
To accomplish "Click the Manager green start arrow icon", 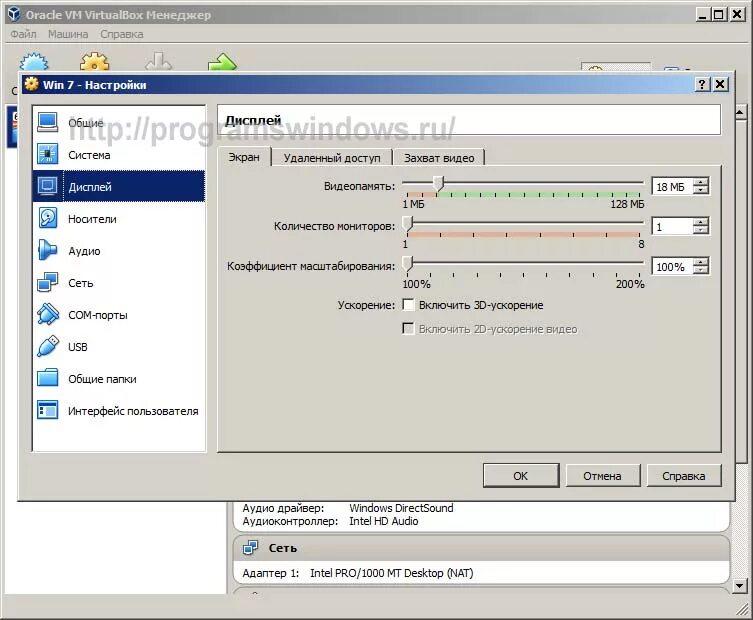I will (222, 62).
